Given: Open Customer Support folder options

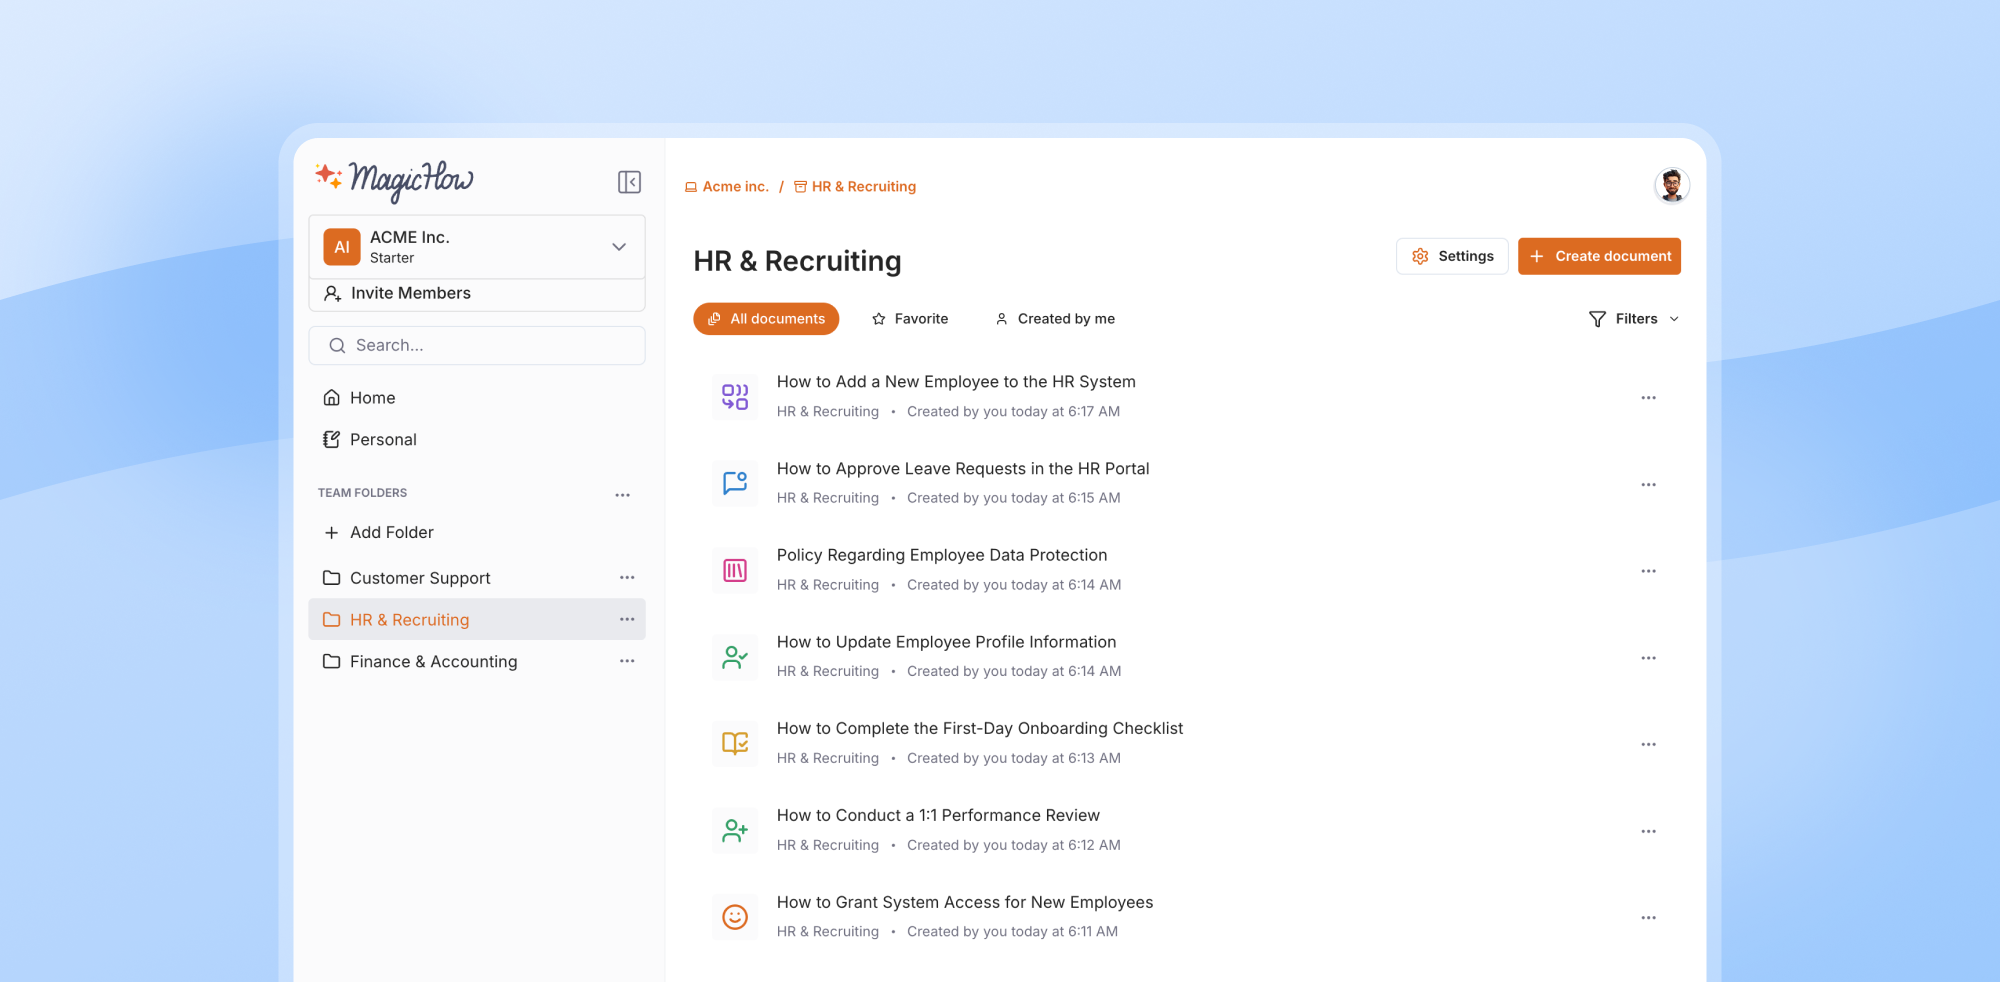Looking at the screenshot, I should [x=627, y=578].
